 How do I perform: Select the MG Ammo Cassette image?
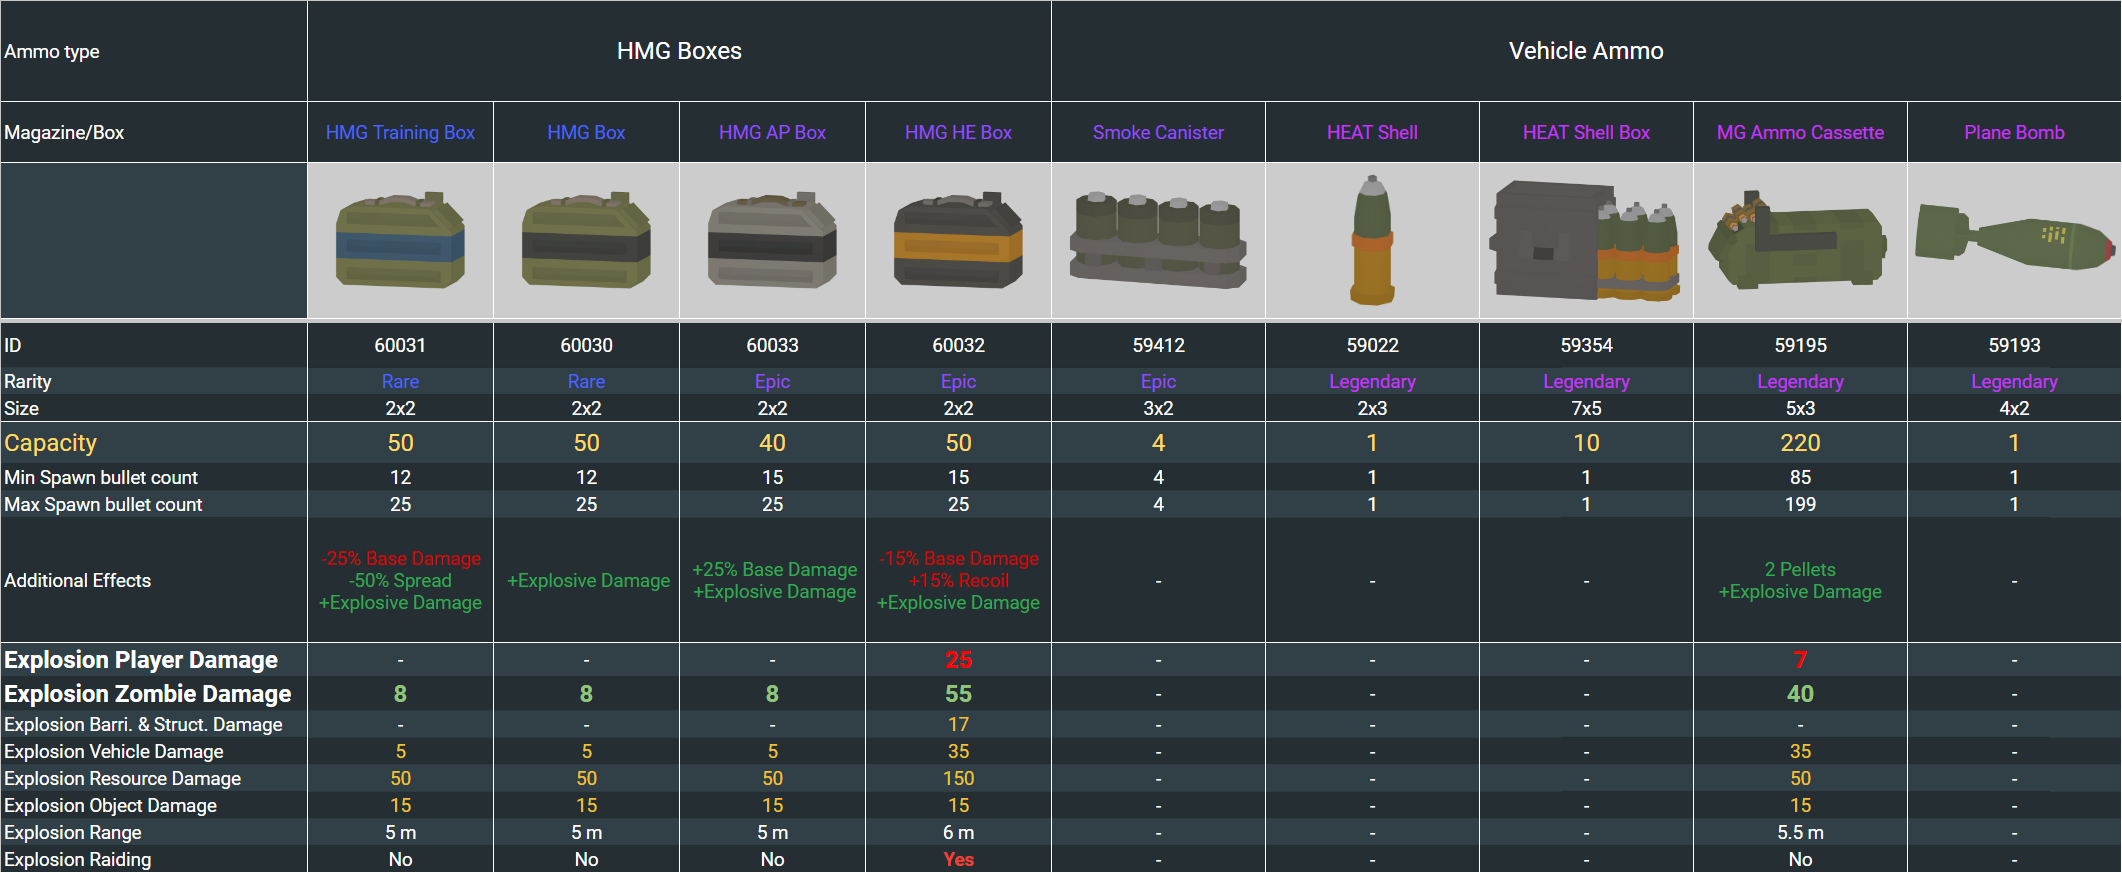coord(1800,241)
